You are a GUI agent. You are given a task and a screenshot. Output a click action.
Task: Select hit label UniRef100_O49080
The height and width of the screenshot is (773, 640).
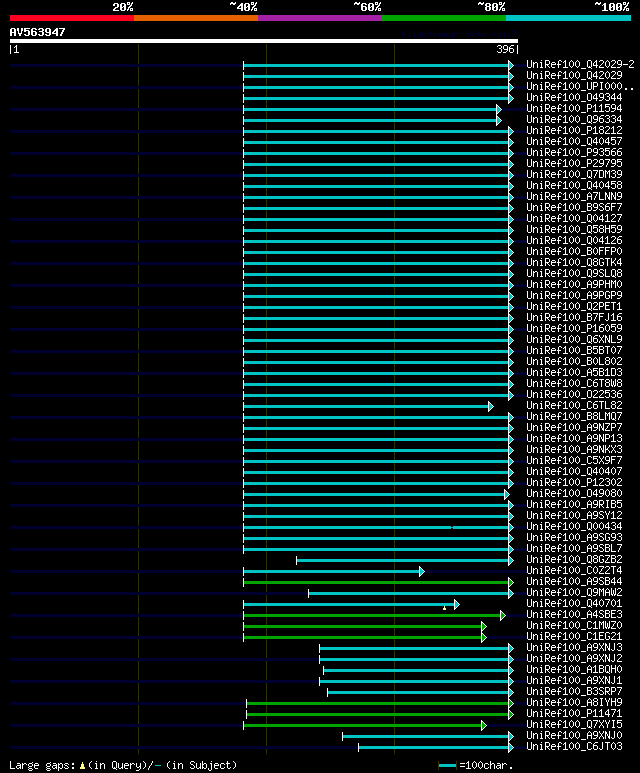coord(574,494)
